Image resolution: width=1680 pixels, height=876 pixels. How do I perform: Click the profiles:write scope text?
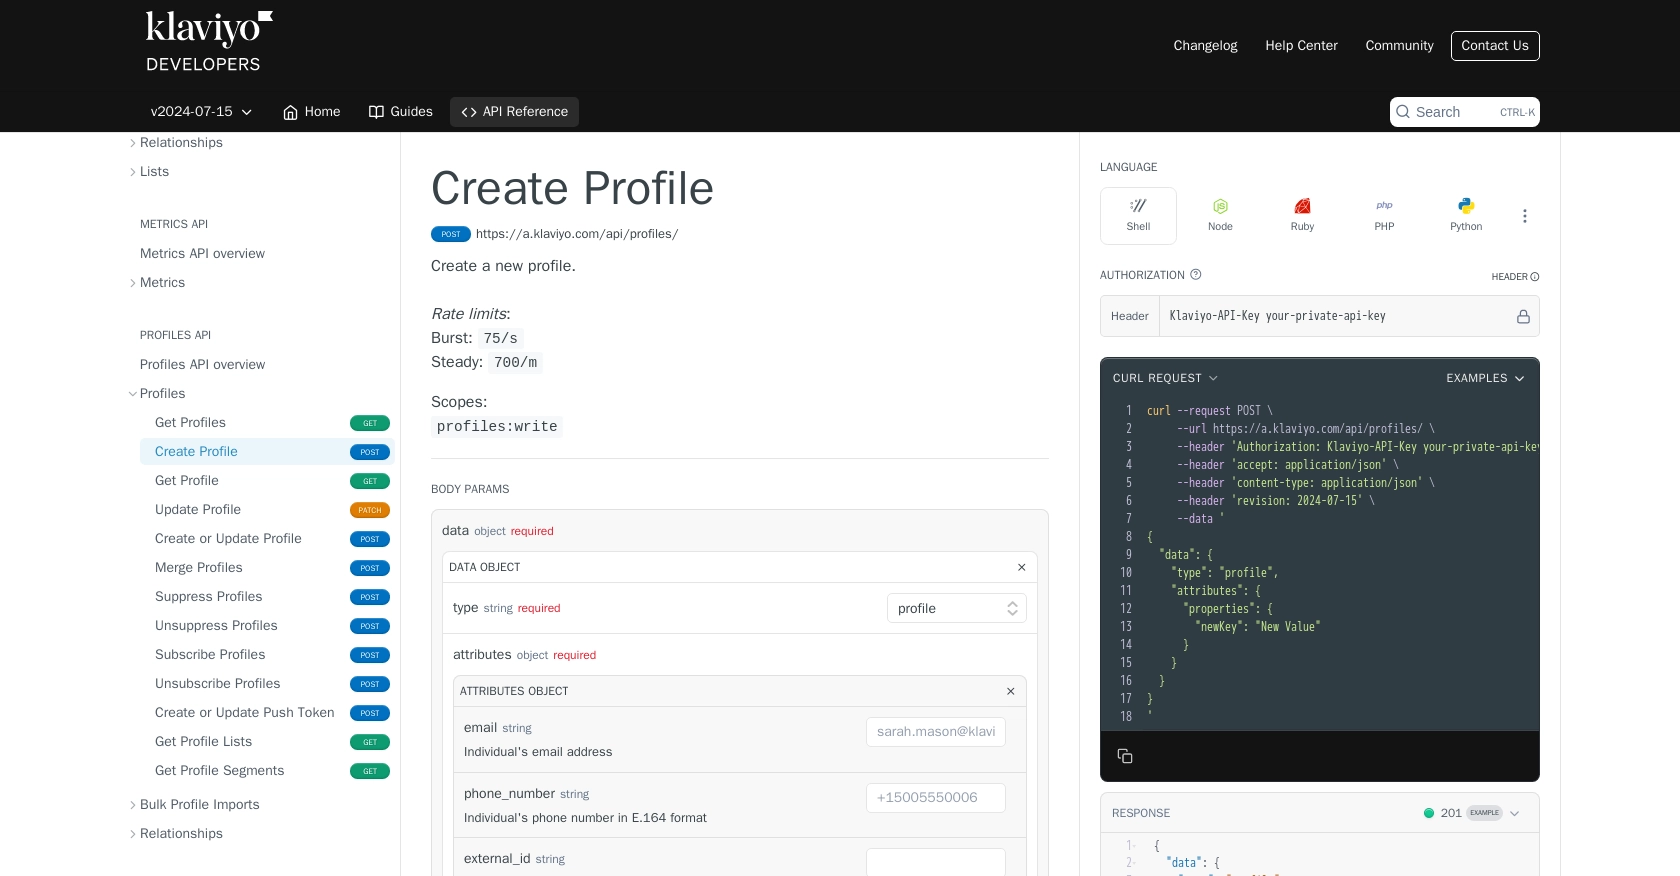(497, 427)
